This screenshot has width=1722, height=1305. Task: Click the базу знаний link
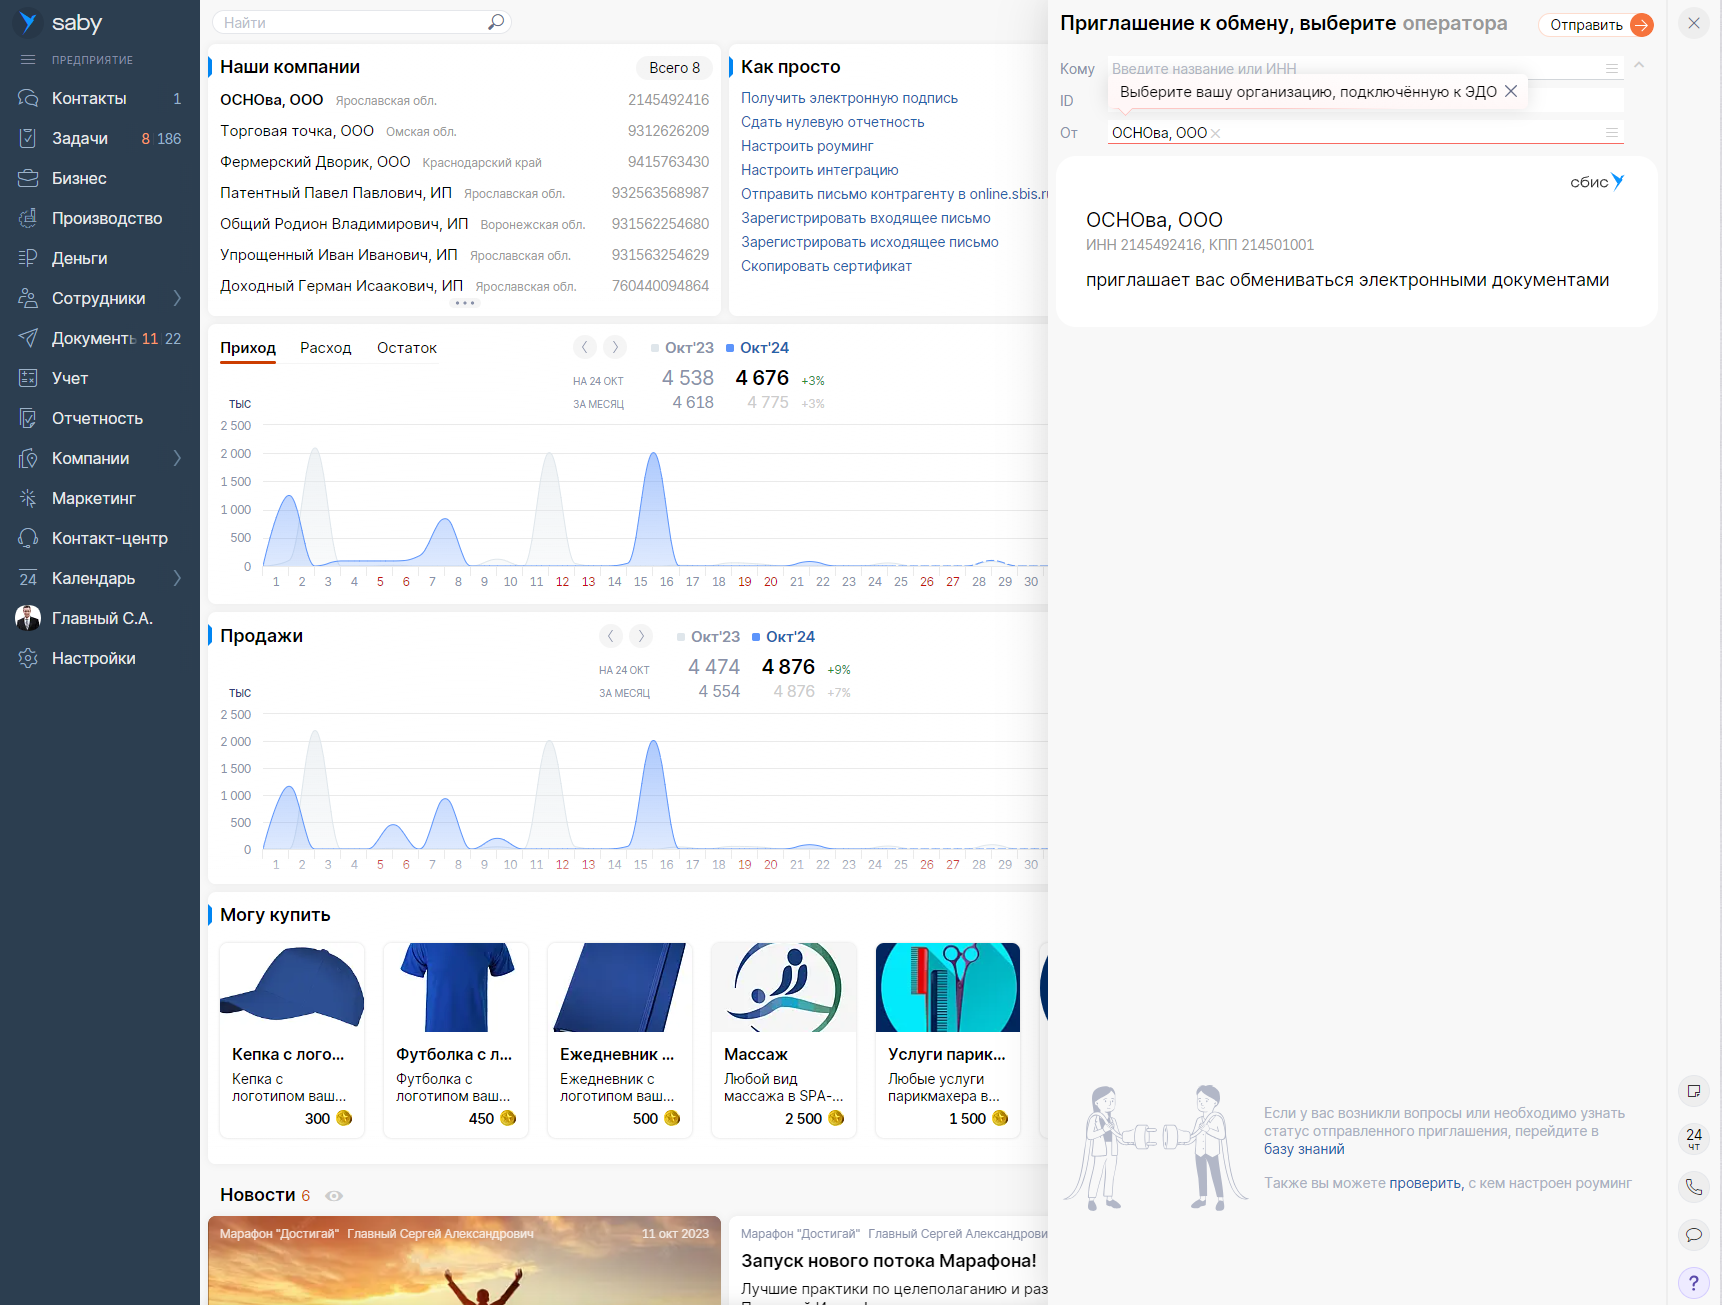click(x=1303, y=1149)
